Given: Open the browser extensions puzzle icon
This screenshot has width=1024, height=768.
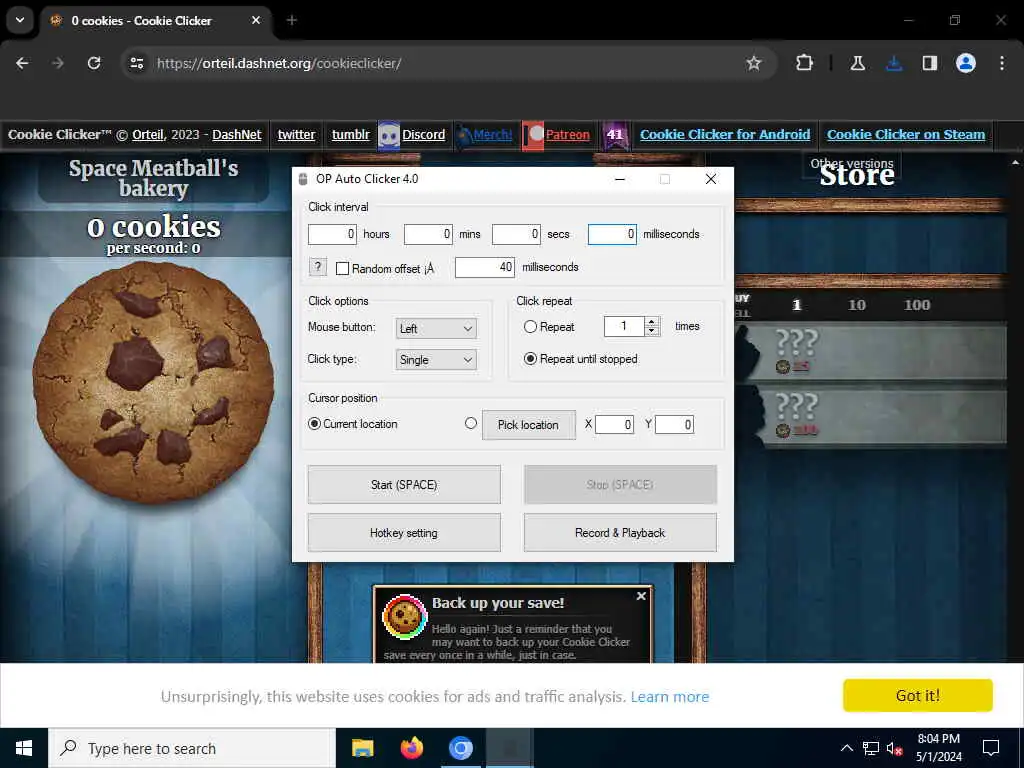Looking at the screenshot, I should pyautogui.click(x=805, y=63).
